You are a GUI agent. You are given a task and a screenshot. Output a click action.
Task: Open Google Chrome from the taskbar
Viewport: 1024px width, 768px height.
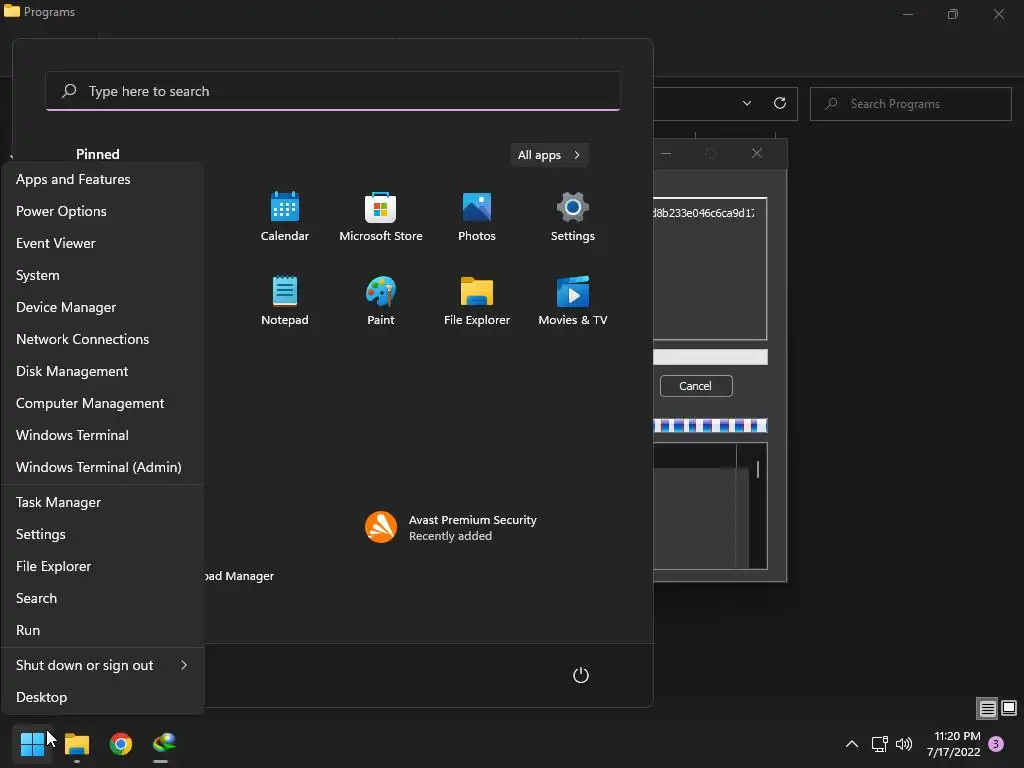[x=121, y=744]
